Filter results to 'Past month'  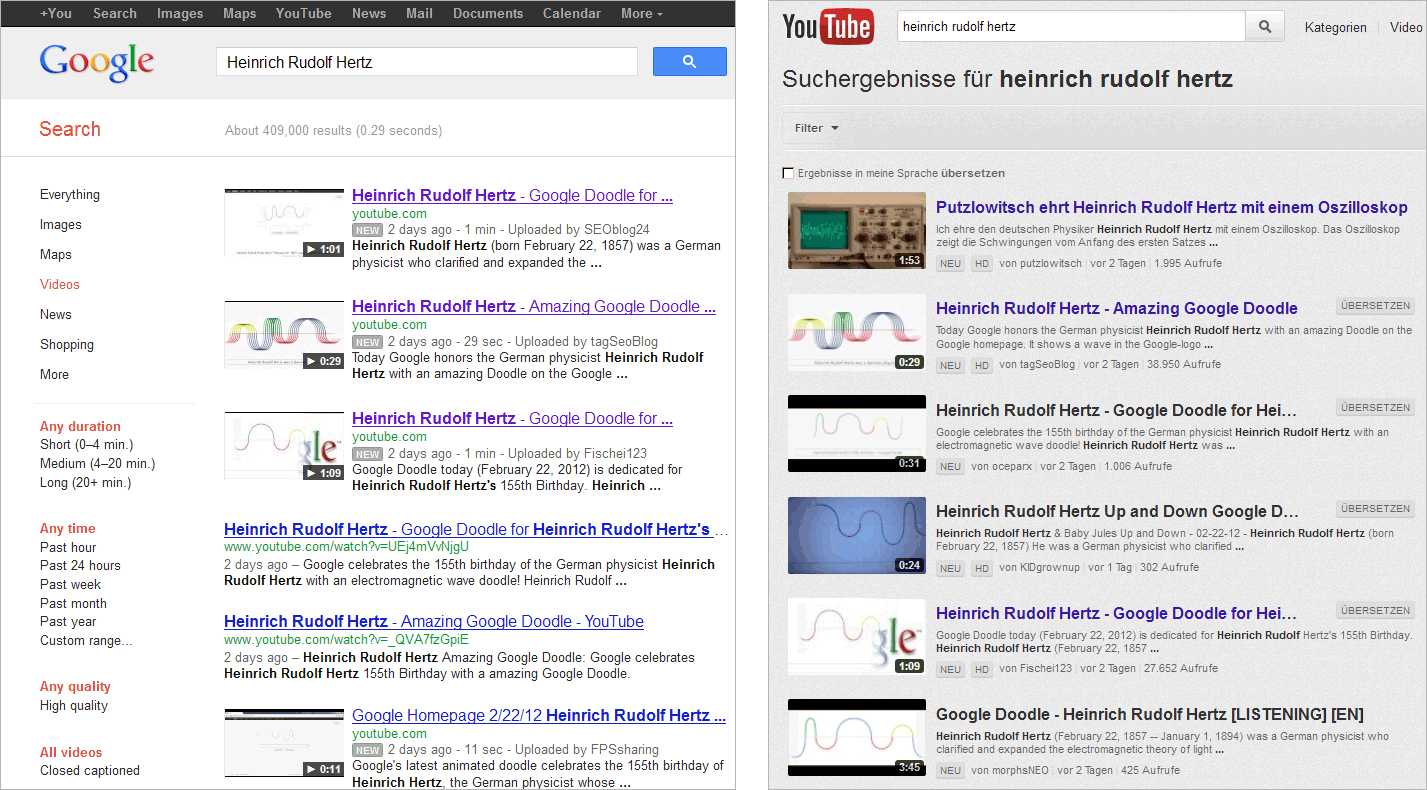pyautogui.click(x=73, y=603)
